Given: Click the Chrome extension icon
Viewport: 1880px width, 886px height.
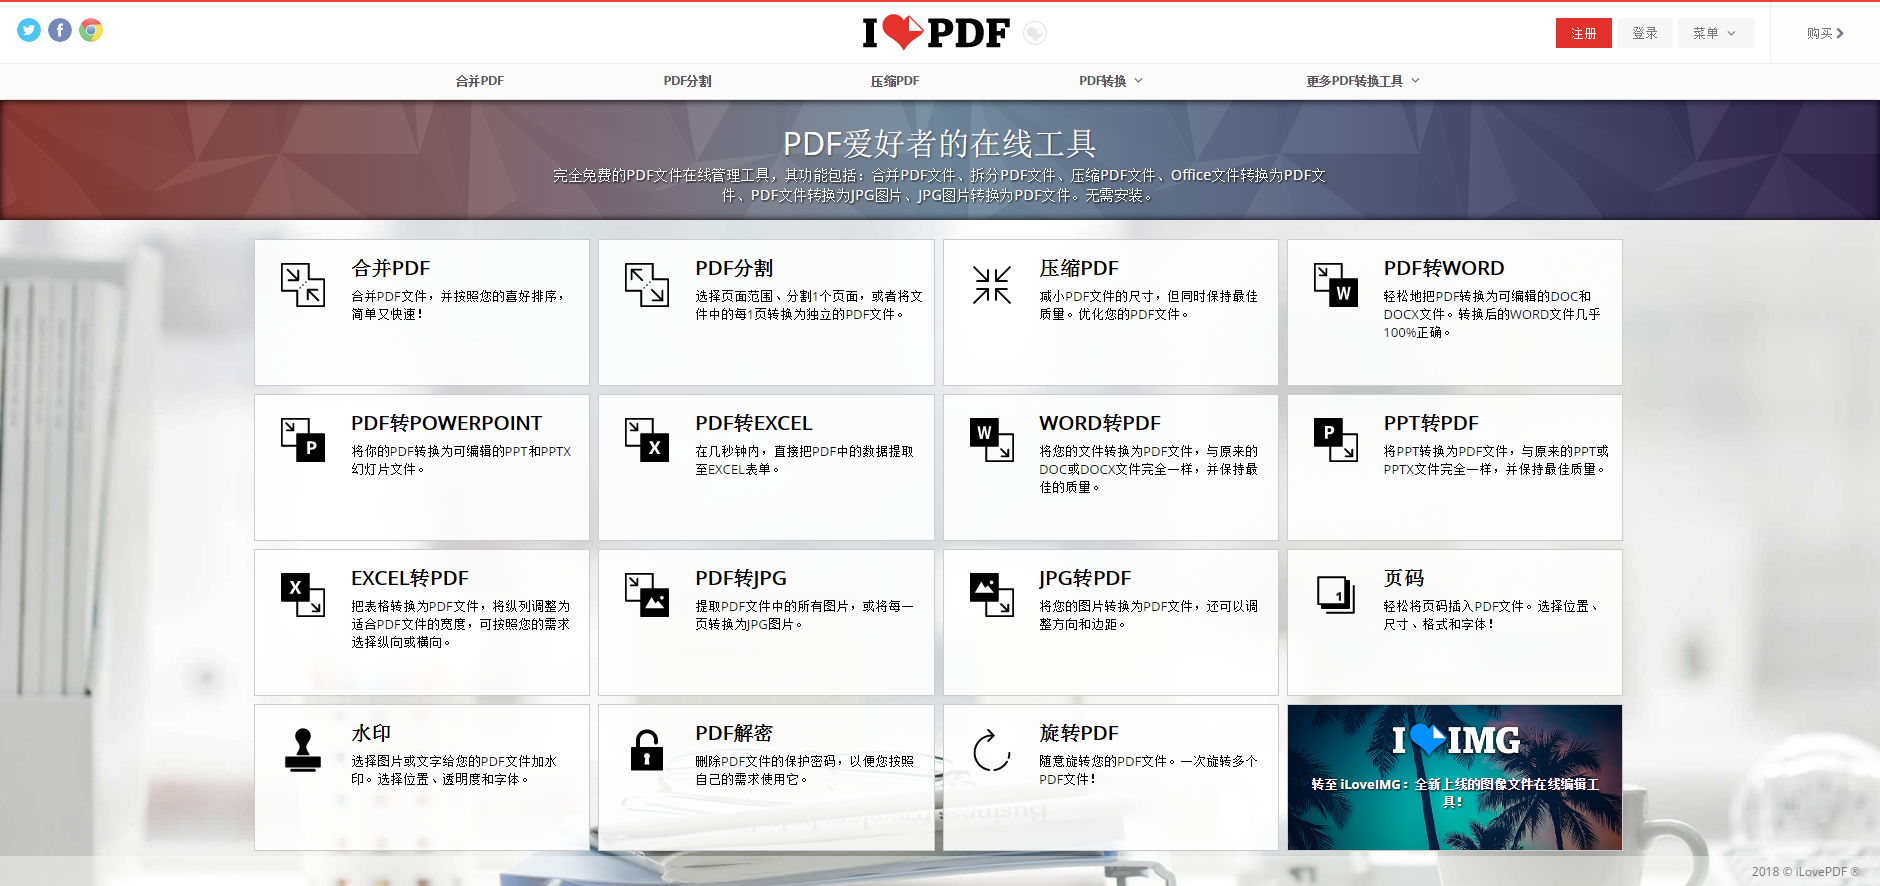Looking at the screenshot, I should [91, 30].
